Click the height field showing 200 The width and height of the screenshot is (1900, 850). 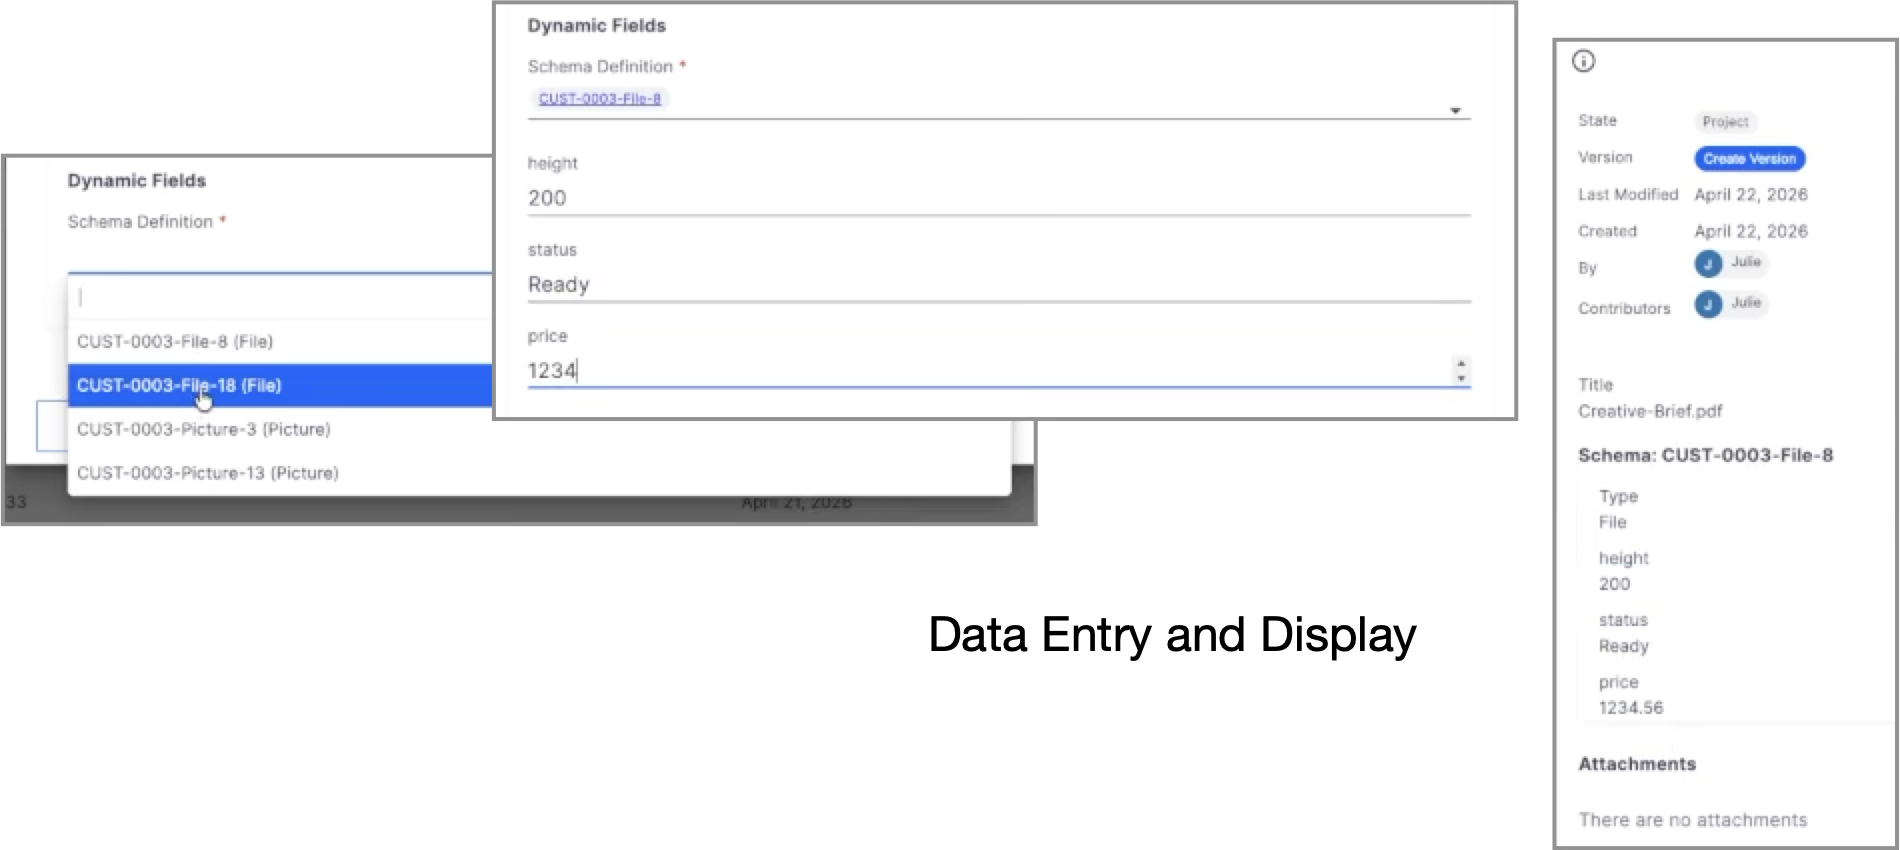coord(997,198)
